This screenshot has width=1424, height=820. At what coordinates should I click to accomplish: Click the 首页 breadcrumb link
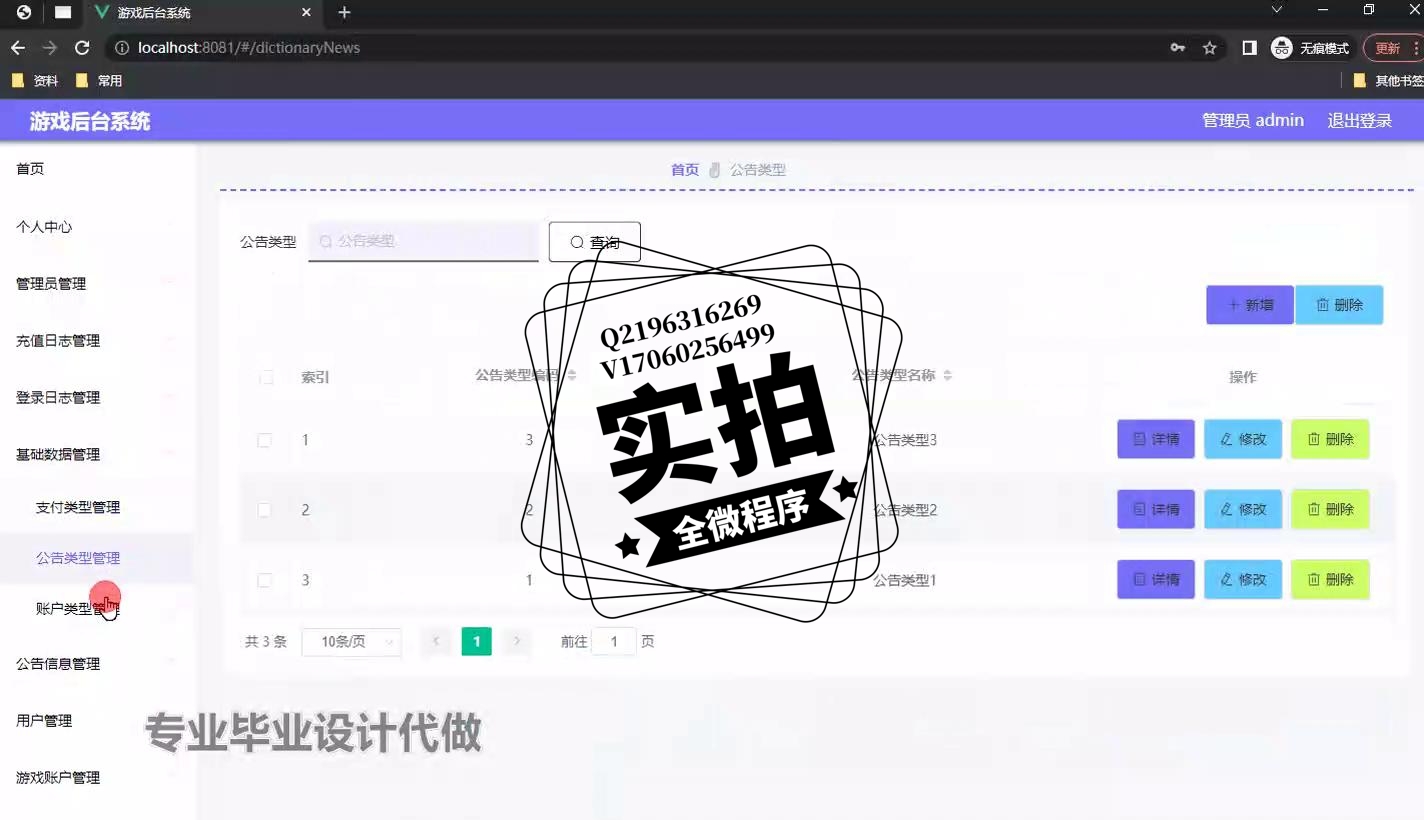[x=685, y=170]
